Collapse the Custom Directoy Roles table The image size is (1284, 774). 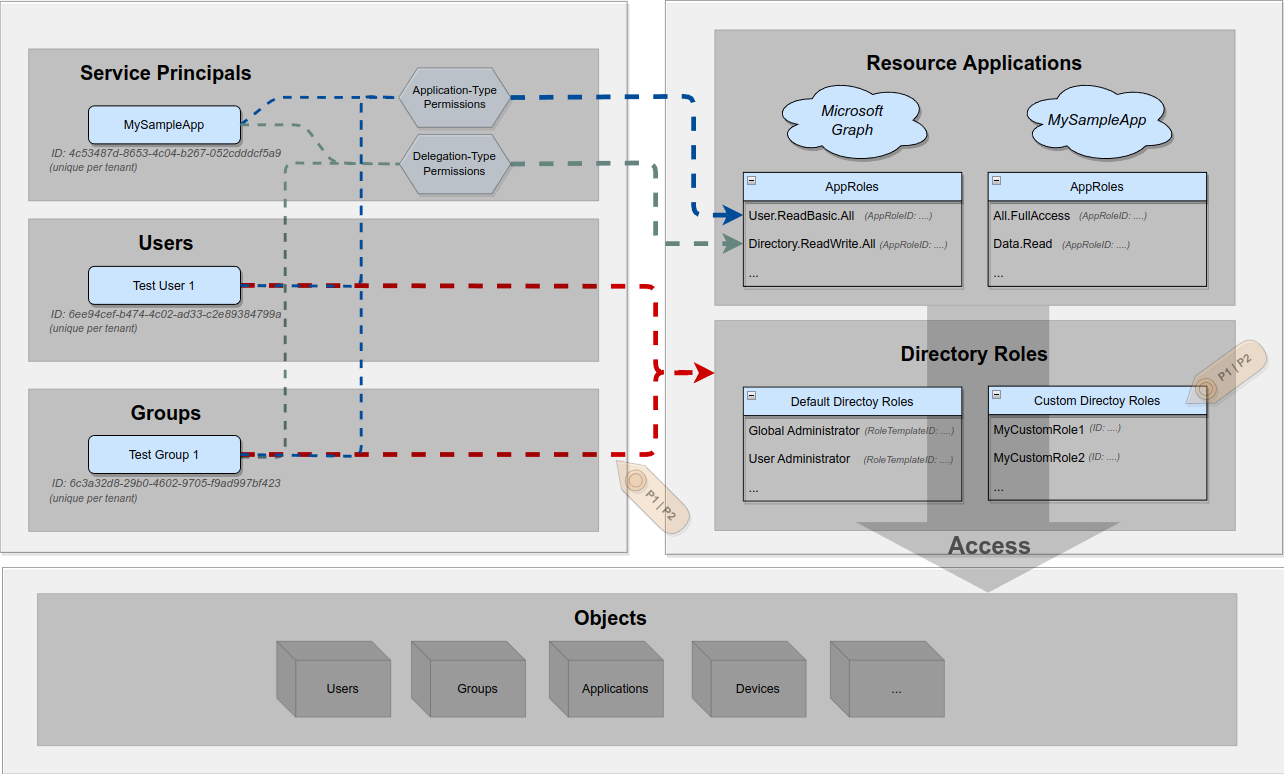(996, 396)
